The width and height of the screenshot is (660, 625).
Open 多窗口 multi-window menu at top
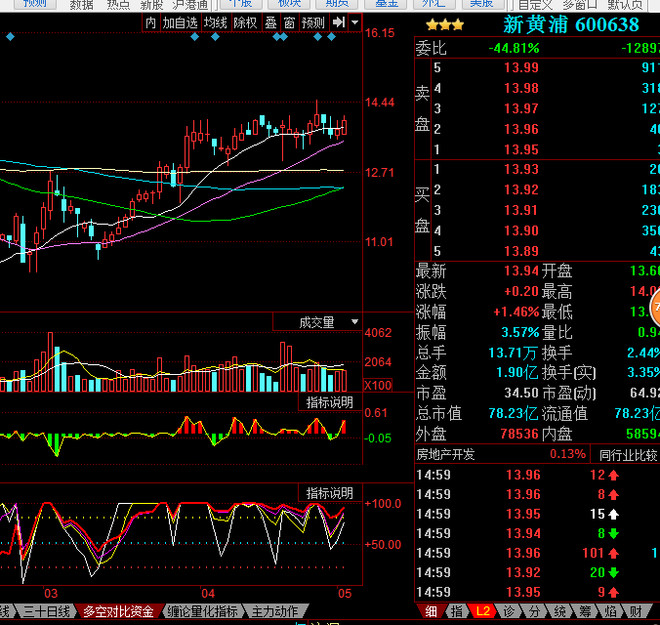(581, 5)
